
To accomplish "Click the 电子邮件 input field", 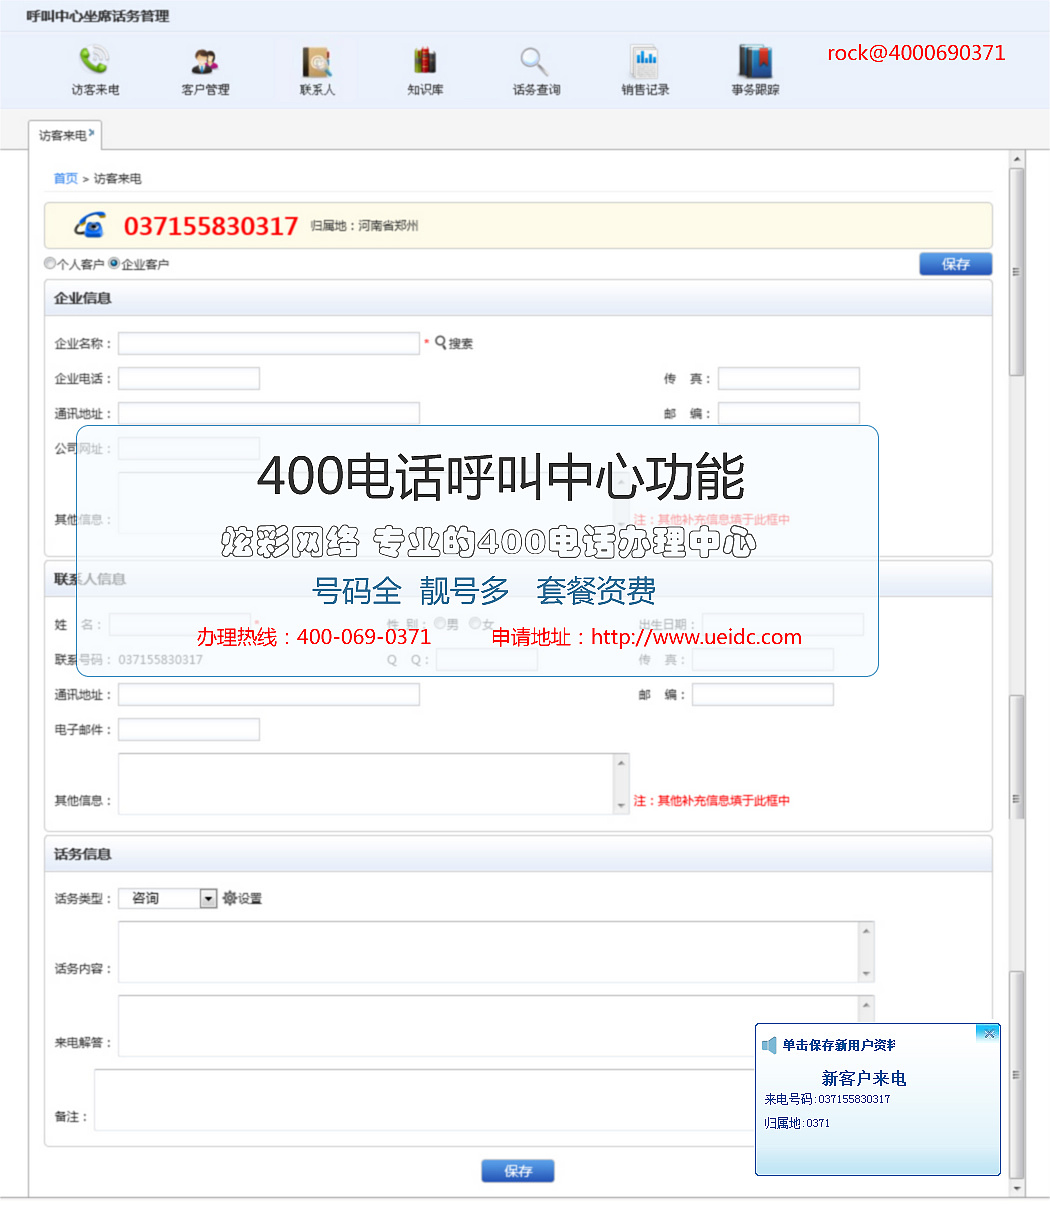I will click(189, 729).
